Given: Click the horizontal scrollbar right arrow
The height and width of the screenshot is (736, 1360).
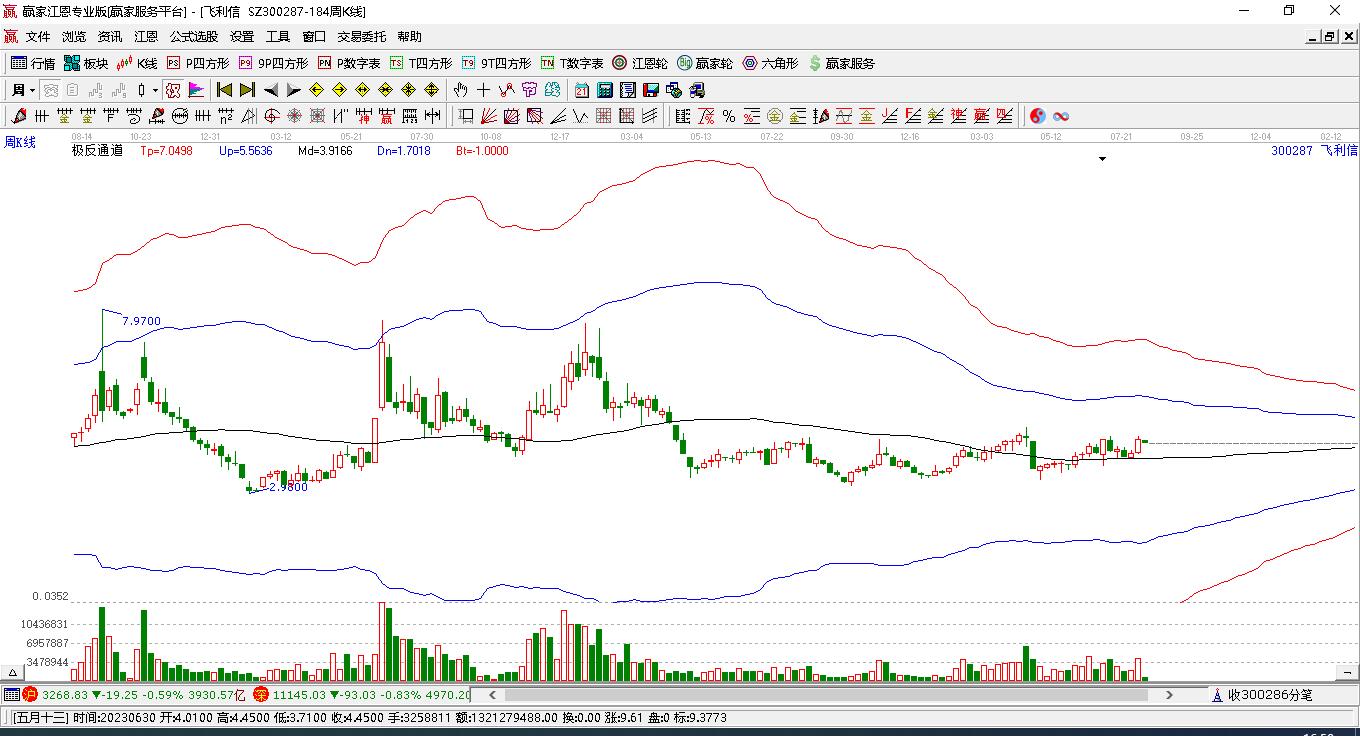Looking at the screenshot, I should point(1171,694).
